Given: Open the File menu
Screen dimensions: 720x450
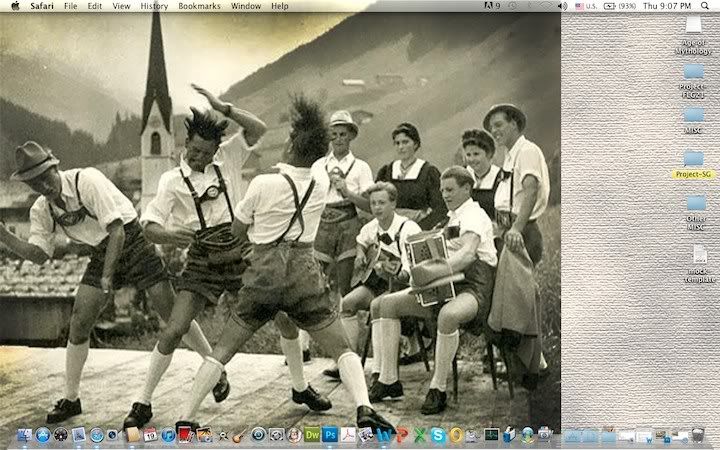Looking at the screenshot, I should point(71,6).
